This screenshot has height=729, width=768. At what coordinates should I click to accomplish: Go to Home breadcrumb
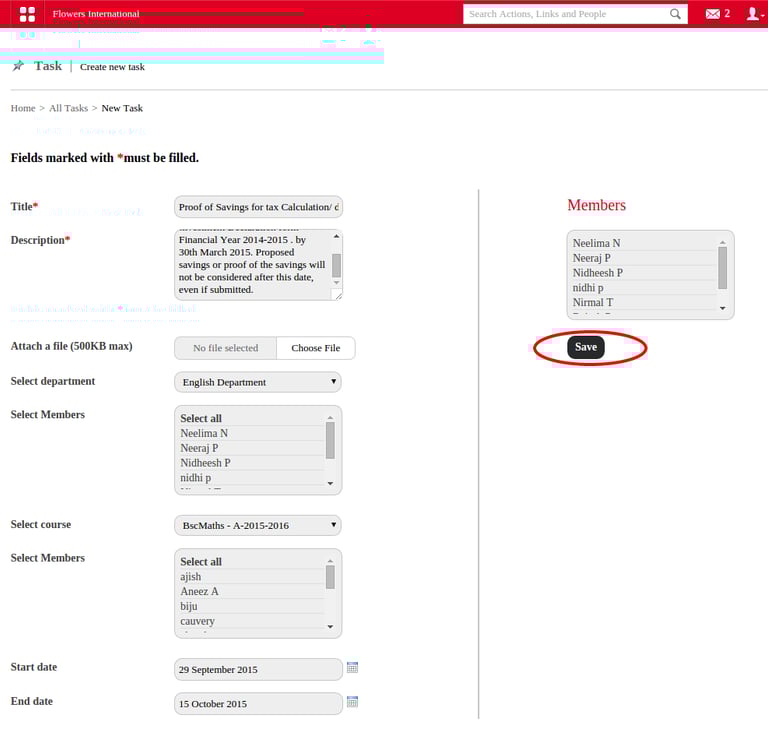click(x=23, y=108)
